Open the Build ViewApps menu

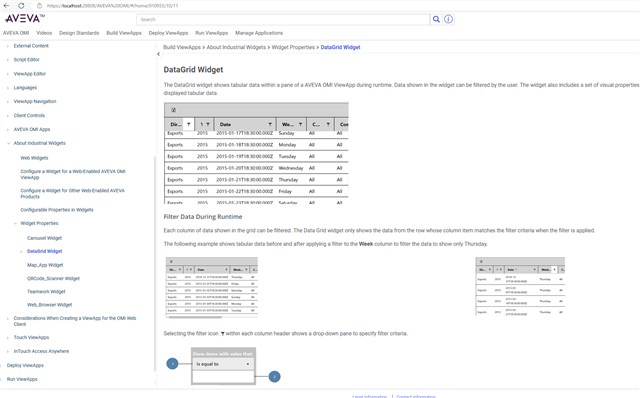124,33
